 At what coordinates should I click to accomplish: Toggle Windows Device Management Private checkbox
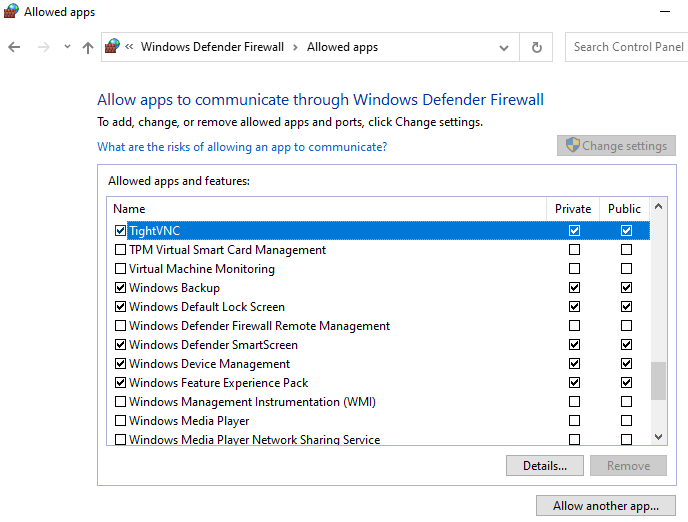pyautogui.click(x=574, y=364)
